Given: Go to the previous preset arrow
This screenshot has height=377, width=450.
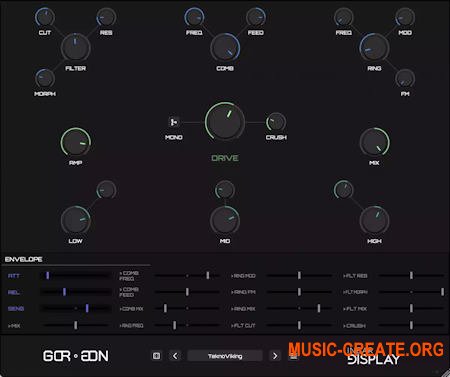Looking at the screenshot, I should (175, 356).
